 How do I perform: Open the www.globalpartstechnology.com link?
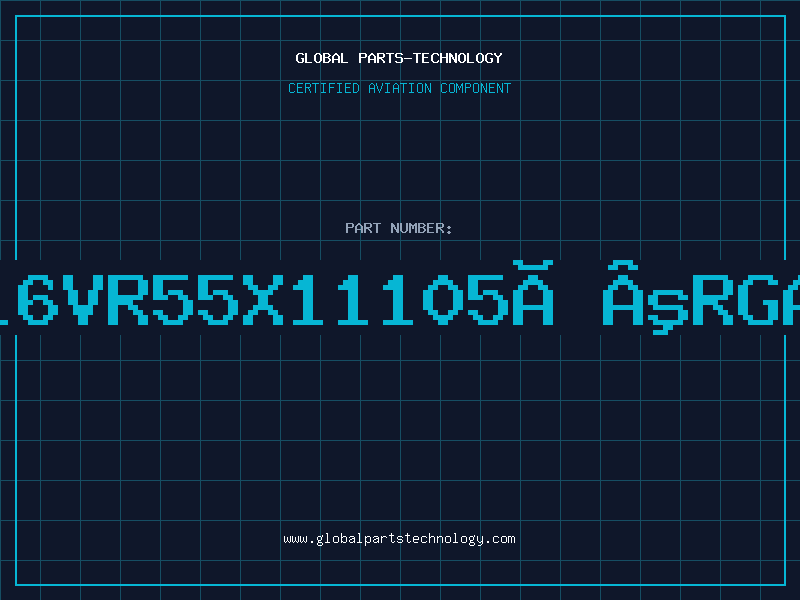click(x=399, y=539)
